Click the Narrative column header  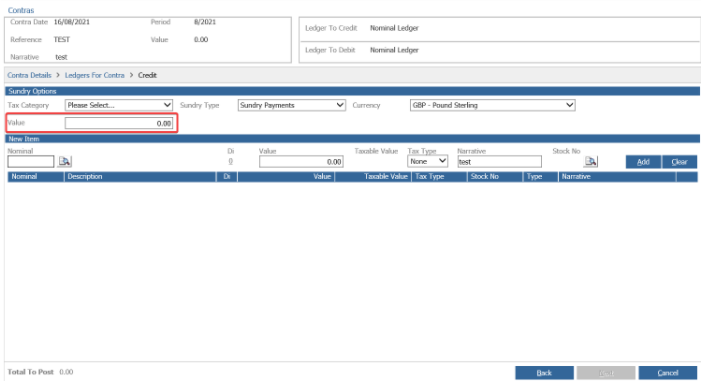tap(617, 177)
